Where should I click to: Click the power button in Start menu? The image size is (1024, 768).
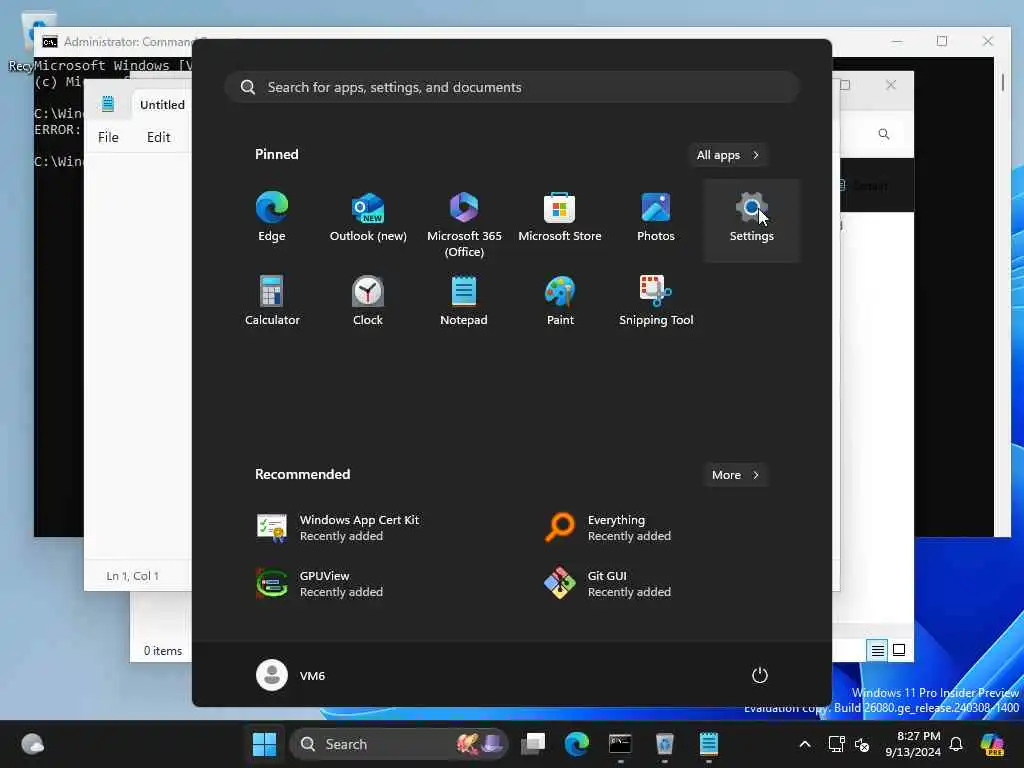[760, 675]
